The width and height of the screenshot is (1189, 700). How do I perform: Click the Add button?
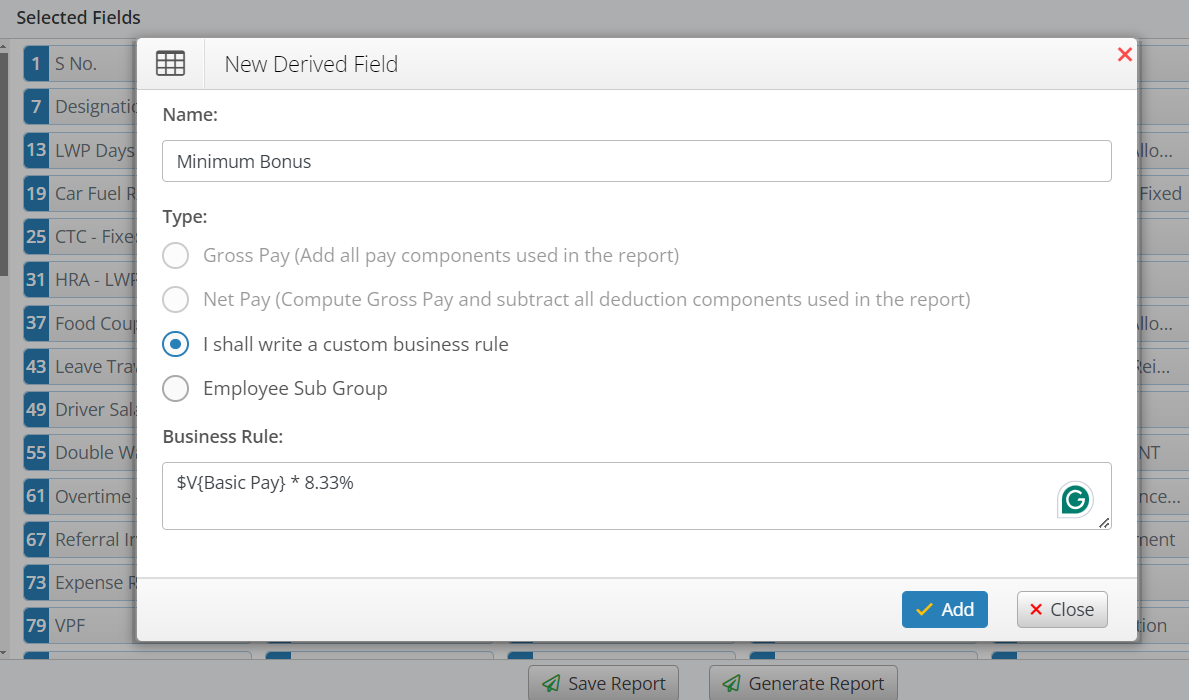[945, 609]
